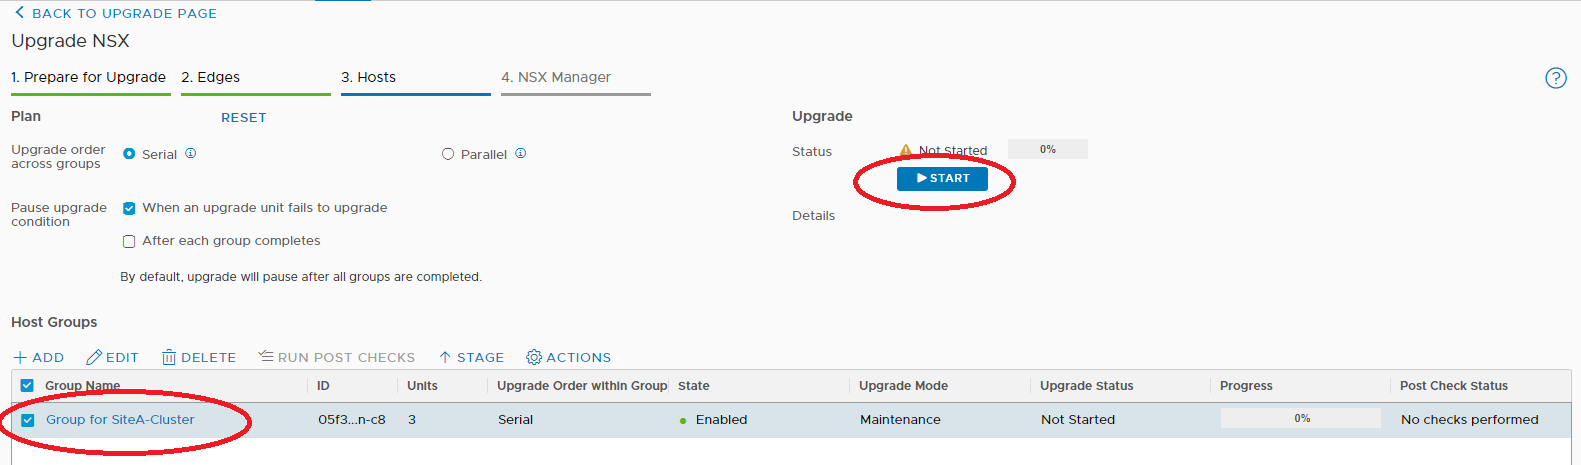This screenshot has height=465, width=1581.
Task: Click RESET to reset the plan
Action: coord(243,117)
